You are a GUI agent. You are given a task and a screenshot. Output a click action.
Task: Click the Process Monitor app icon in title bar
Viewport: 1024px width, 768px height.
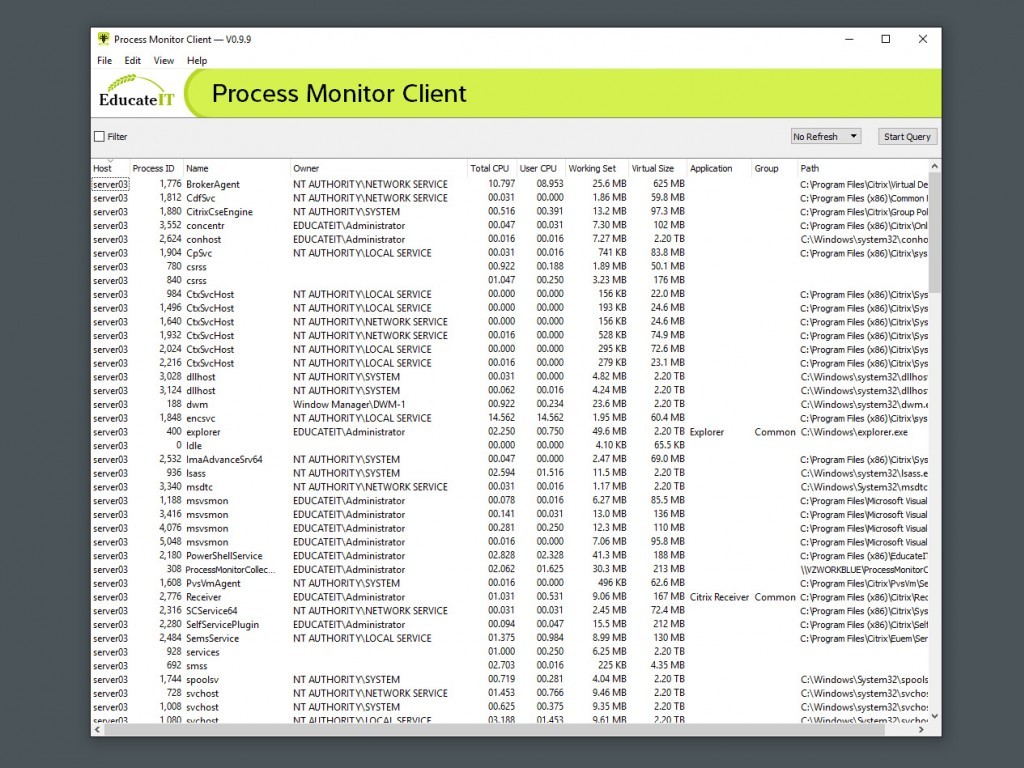pos(103,39)
